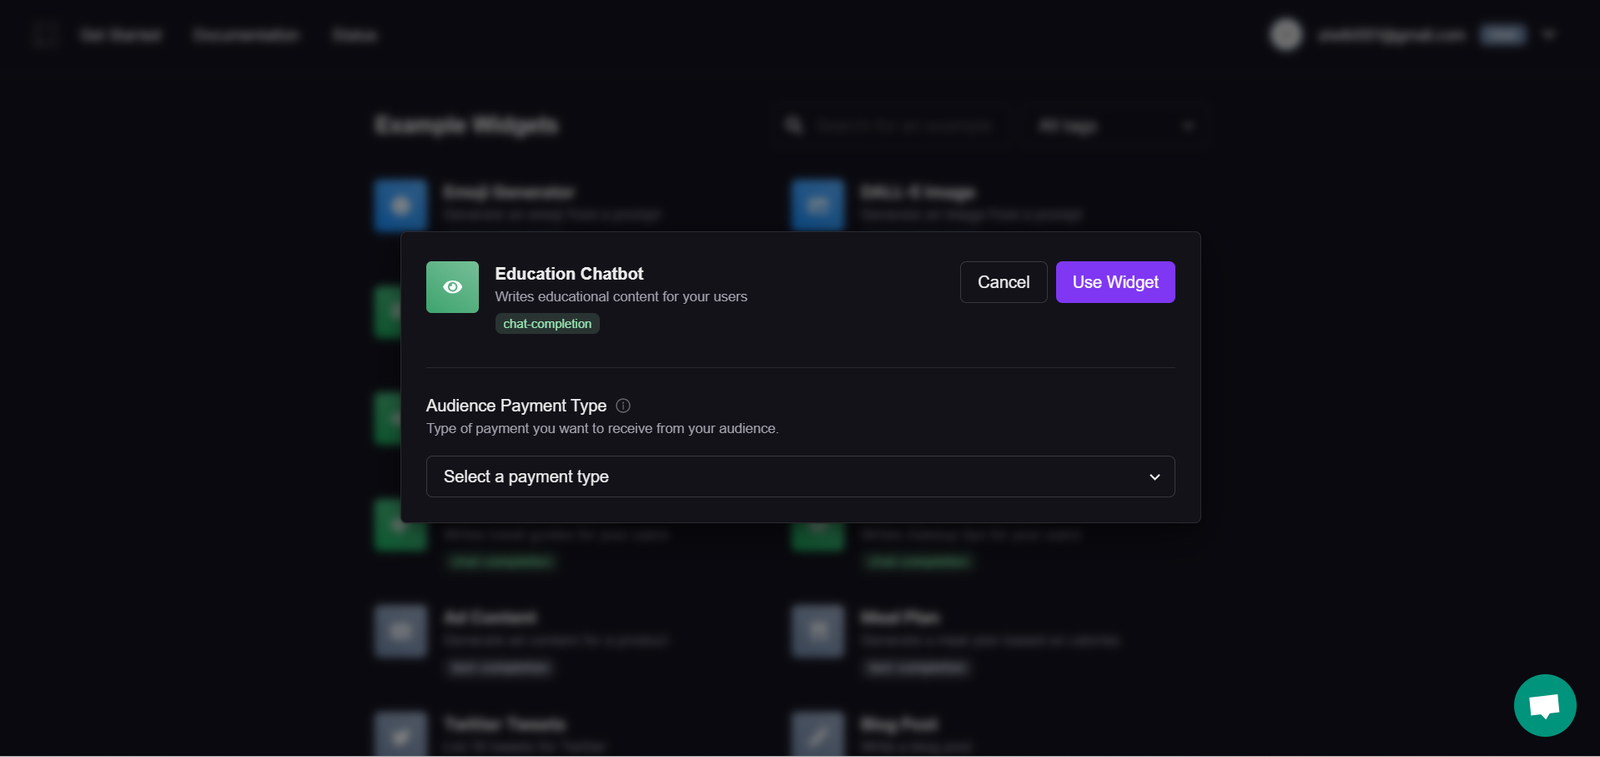Expand the account menu arrow at top right

click(1549, 35)
